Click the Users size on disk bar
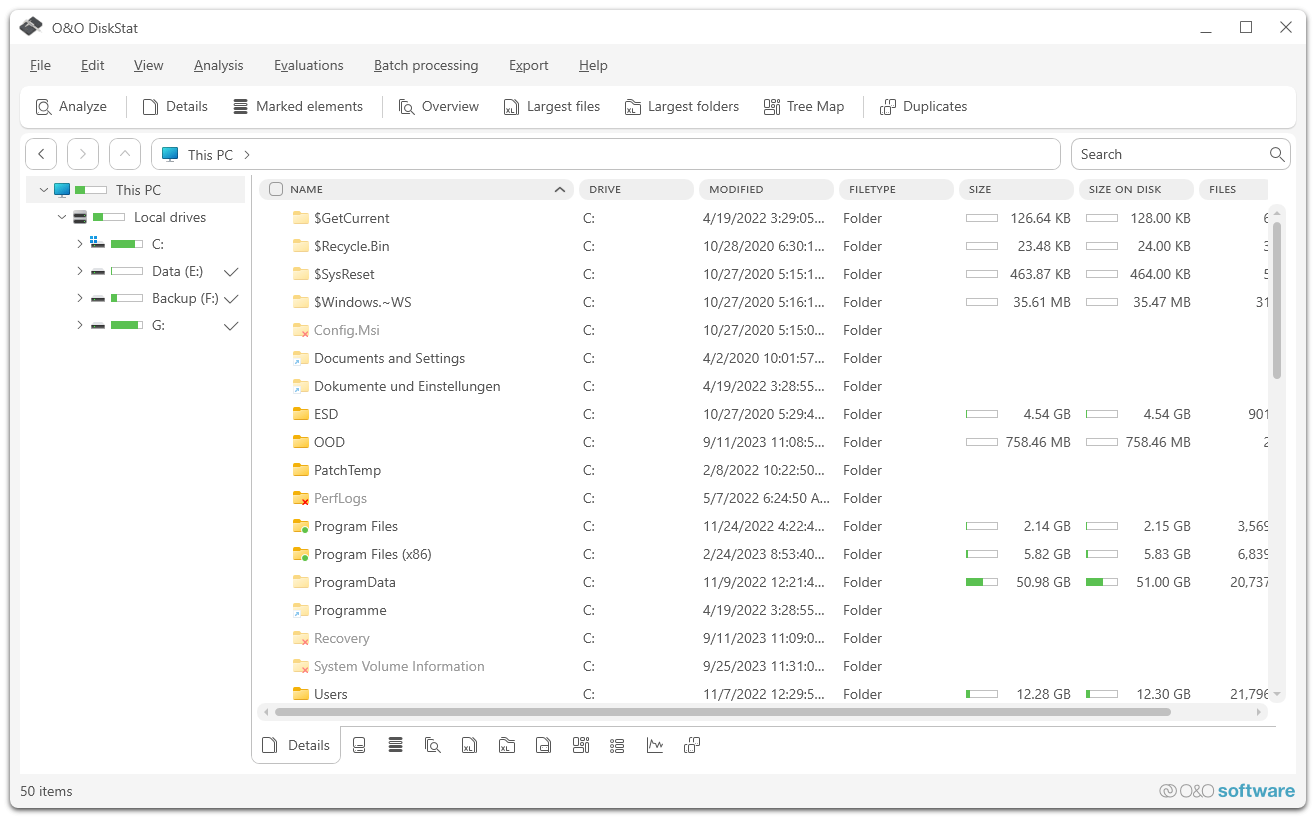 pos(1102,694)
